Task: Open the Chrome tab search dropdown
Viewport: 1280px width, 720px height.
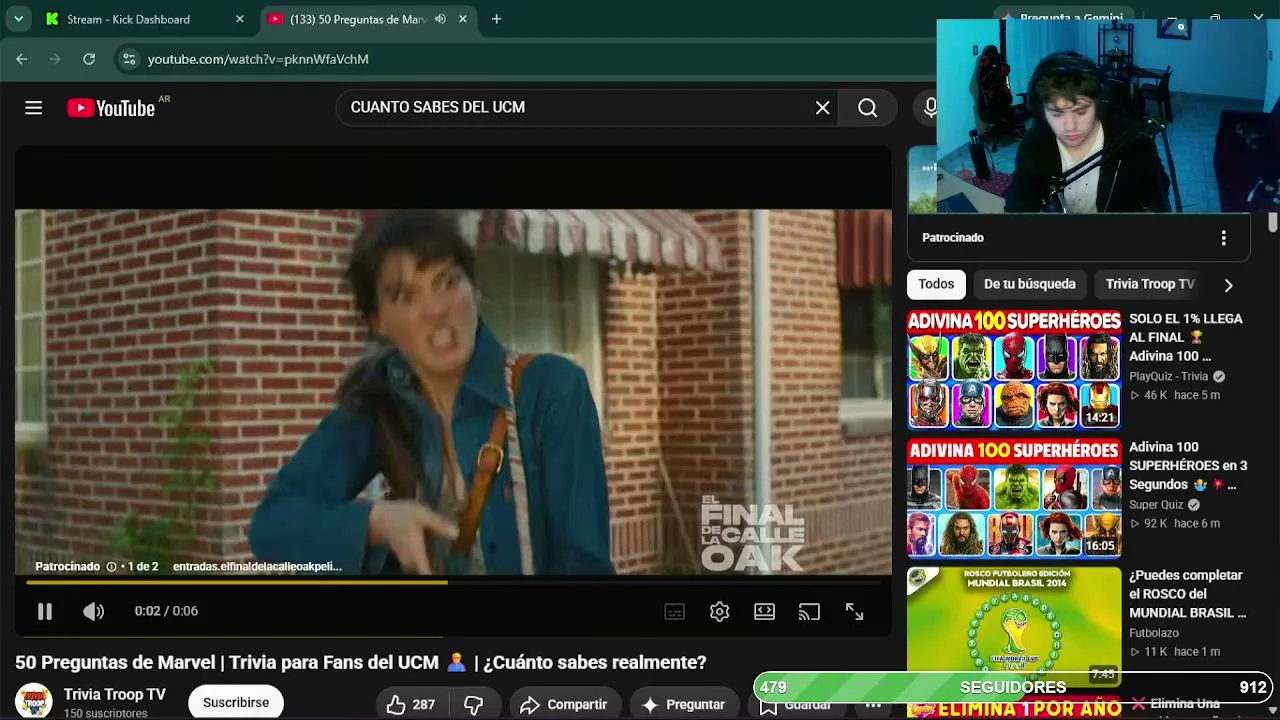Action: coord(18,19)
